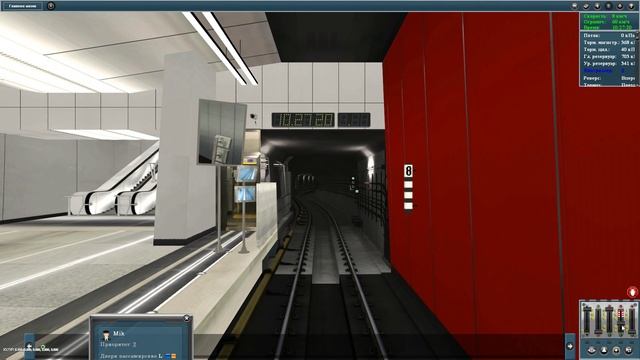Click the Приоритет: 2 line in the dialog
The width and height of the screenshot is (640, 360).
pyautogui.click(x=118, y=344)
